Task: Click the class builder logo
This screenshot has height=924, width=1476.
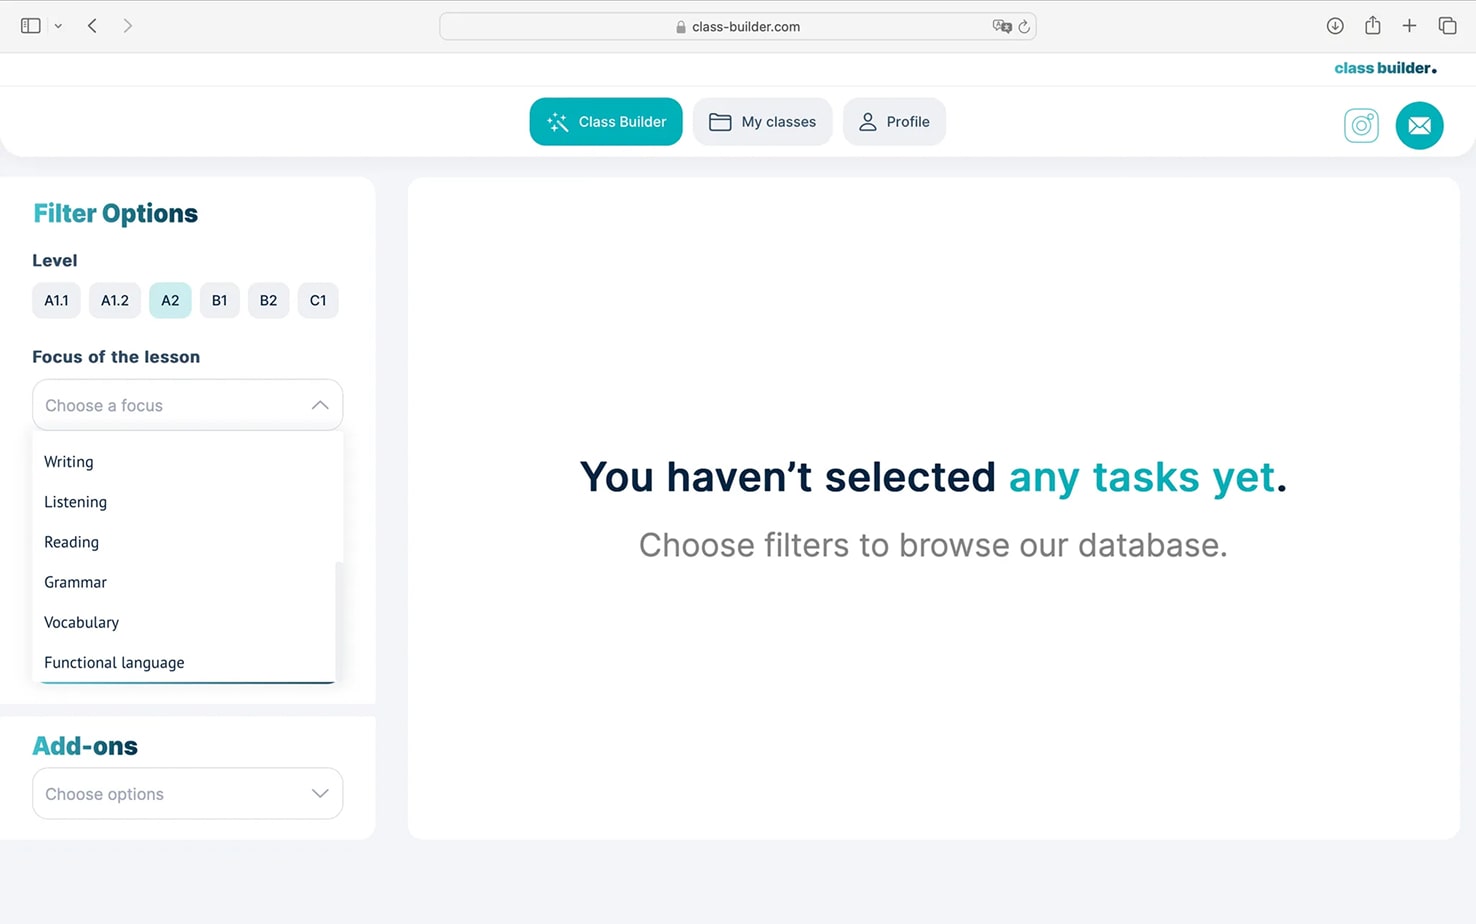Action: coord(1385,68)
